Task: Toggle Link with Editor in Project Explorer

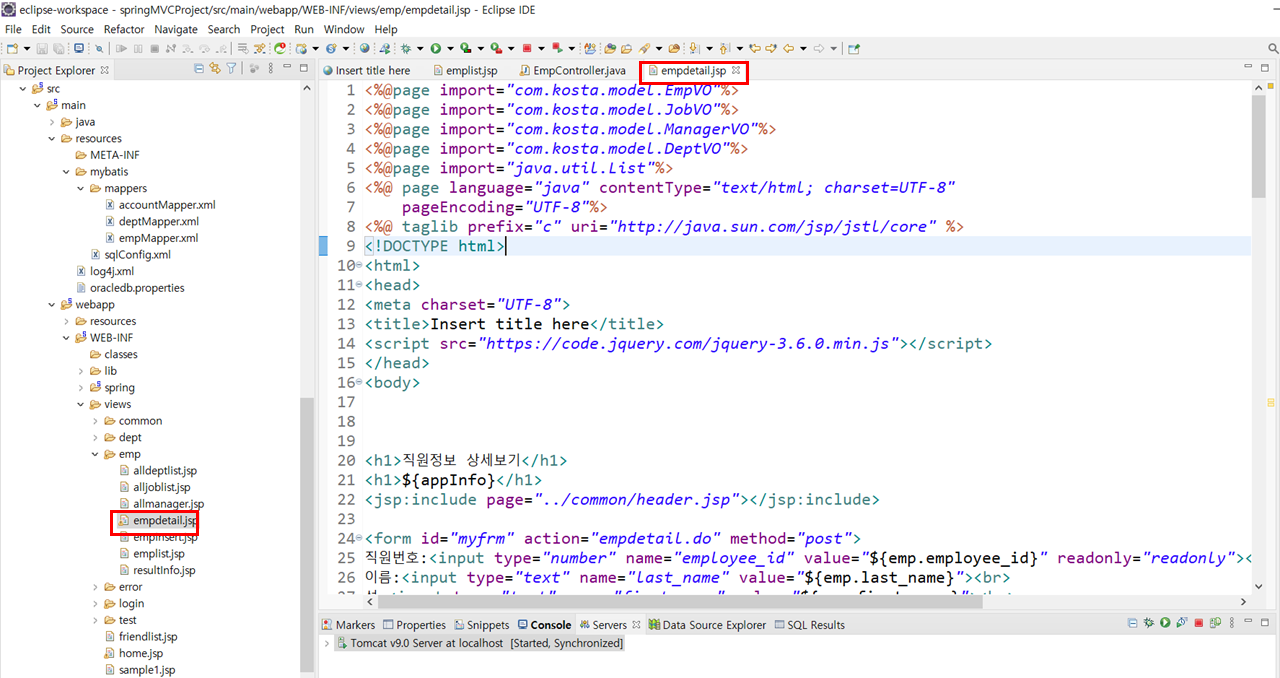Action: pos(215,69)
